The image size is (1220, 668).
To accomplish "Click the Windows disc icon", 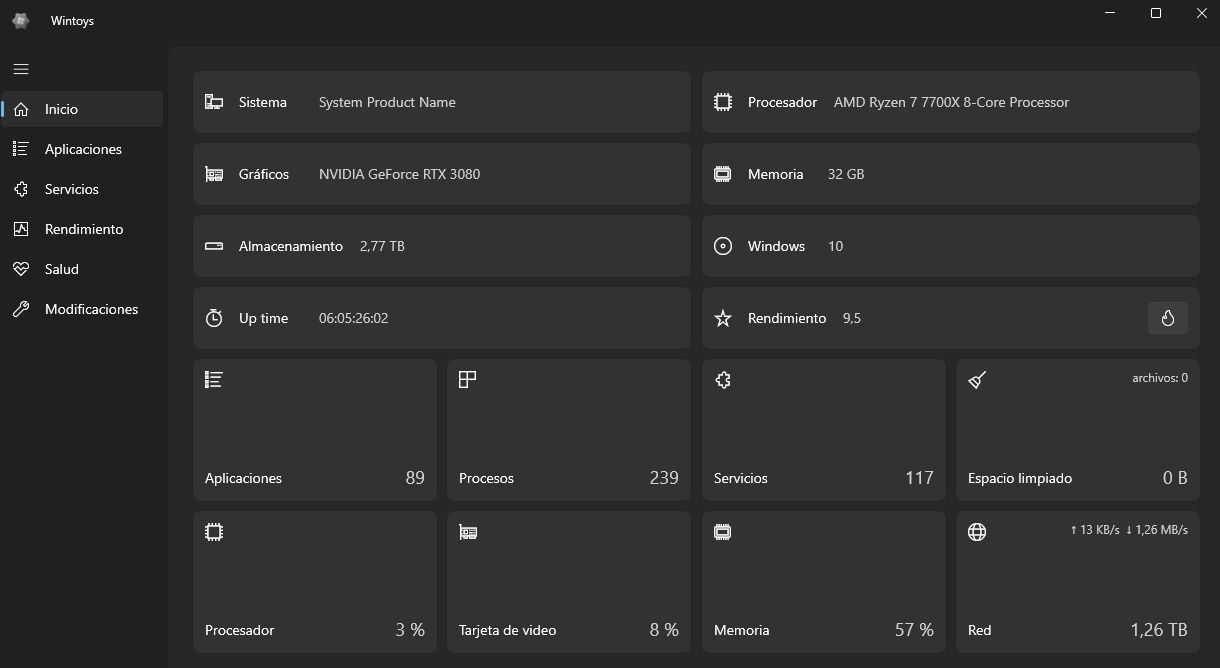I will (723, 246).
